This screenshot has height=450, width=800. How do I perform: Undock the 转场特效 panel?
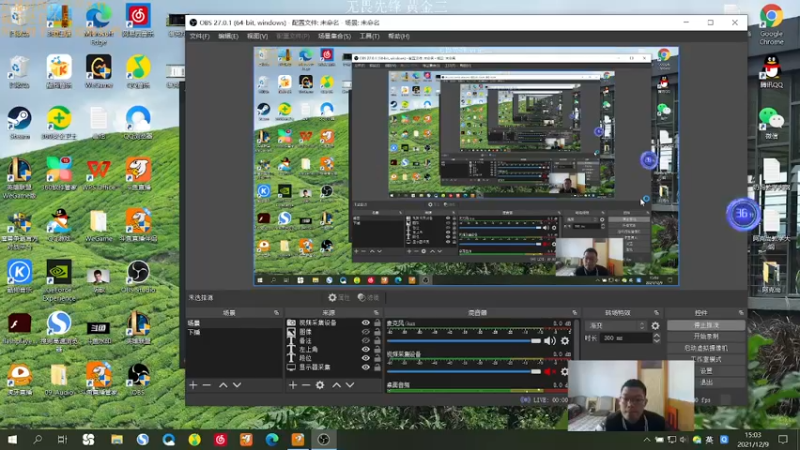click(657, 313)
